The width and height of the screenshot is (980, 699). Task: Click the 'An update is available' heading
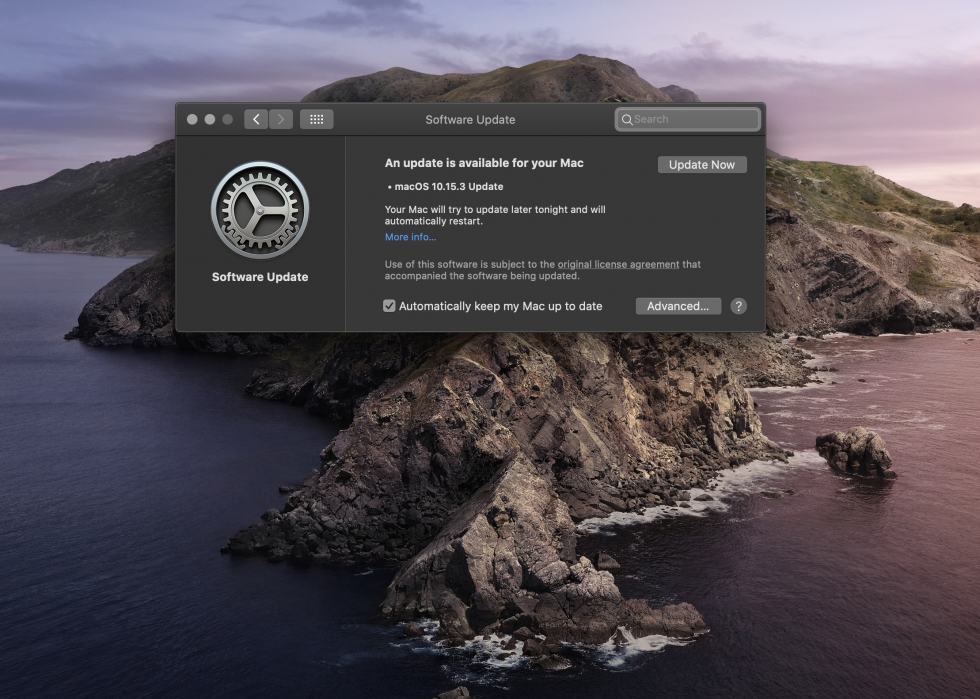(484, 163)
